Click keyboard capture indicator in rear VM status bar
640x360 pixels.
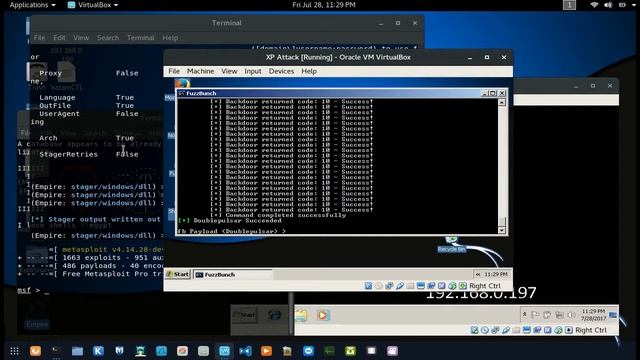(x=569, y=330)
